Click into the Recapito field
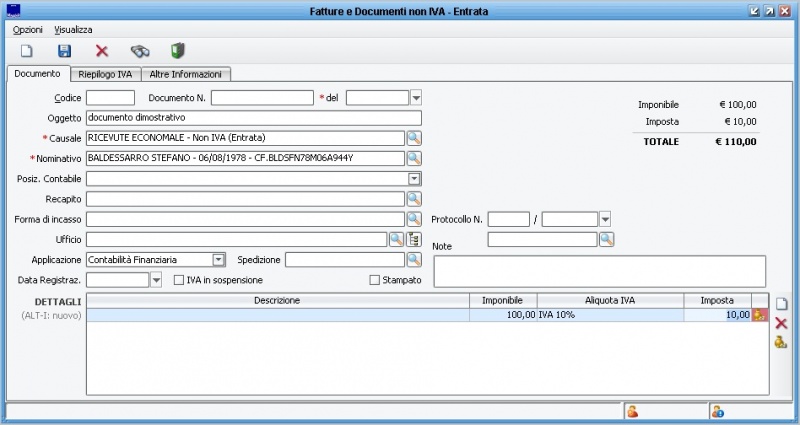 click(x=245, y=199)
